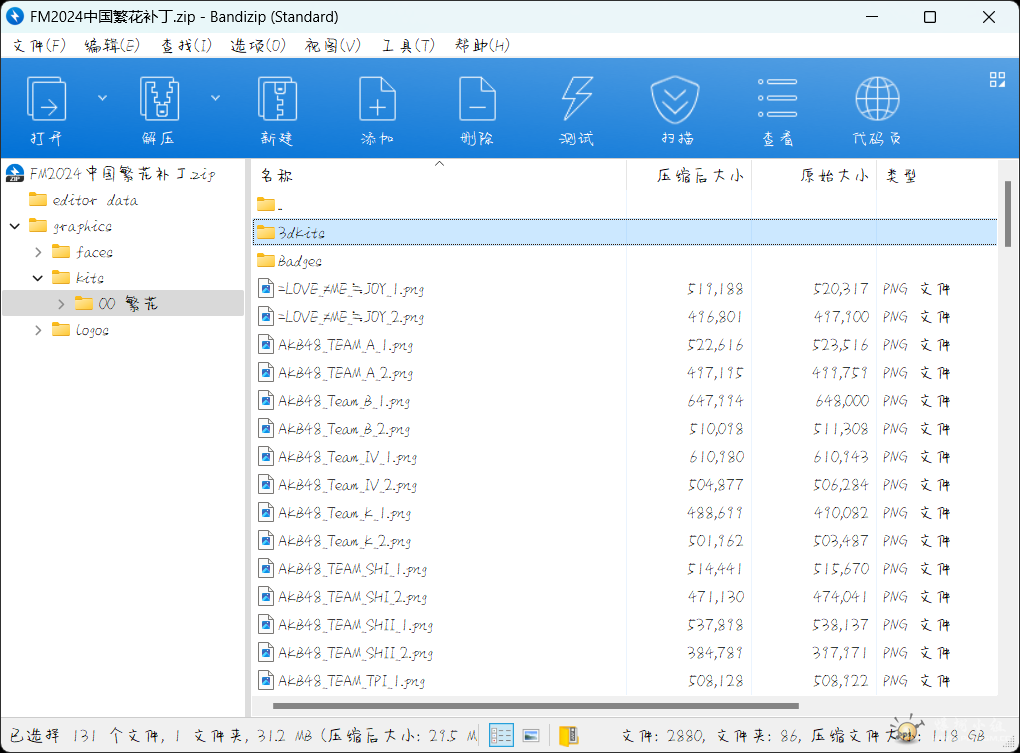1020x753 pixels.
Task: Select the Badges folder in file list
Action: 299,261
